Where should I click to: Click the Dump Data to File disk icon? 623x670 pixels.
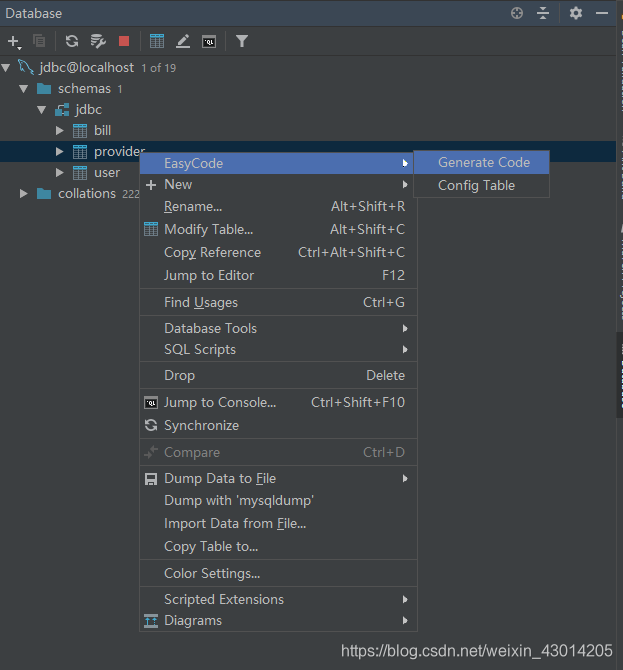[151, 479]
